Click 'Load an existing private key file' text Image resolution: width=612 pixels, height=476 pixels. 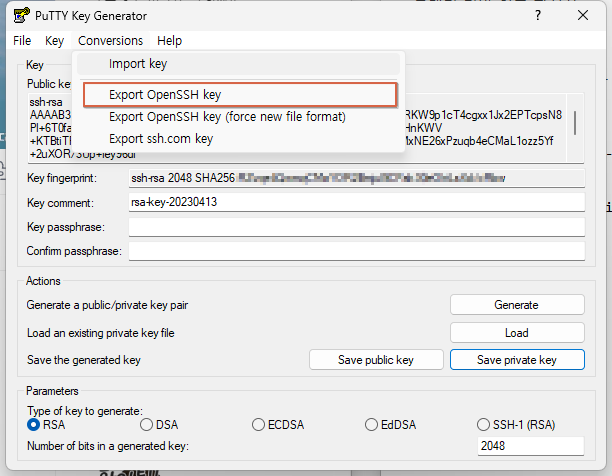(100, 333)
